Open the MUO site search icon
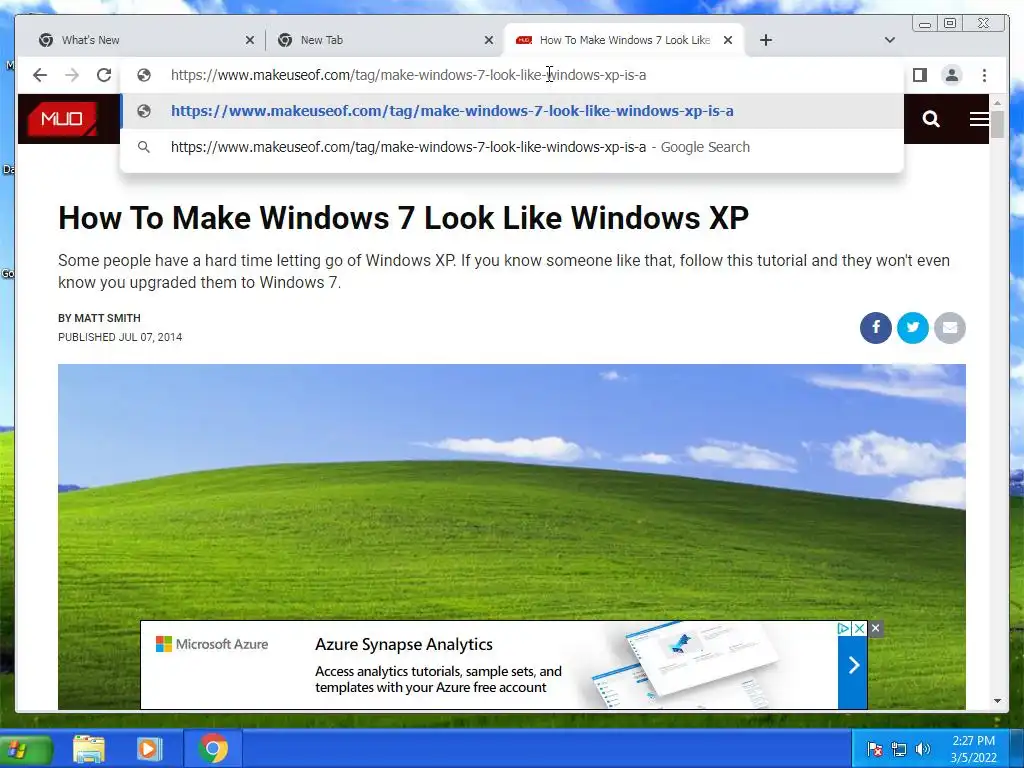 click(x=931, y=119)
